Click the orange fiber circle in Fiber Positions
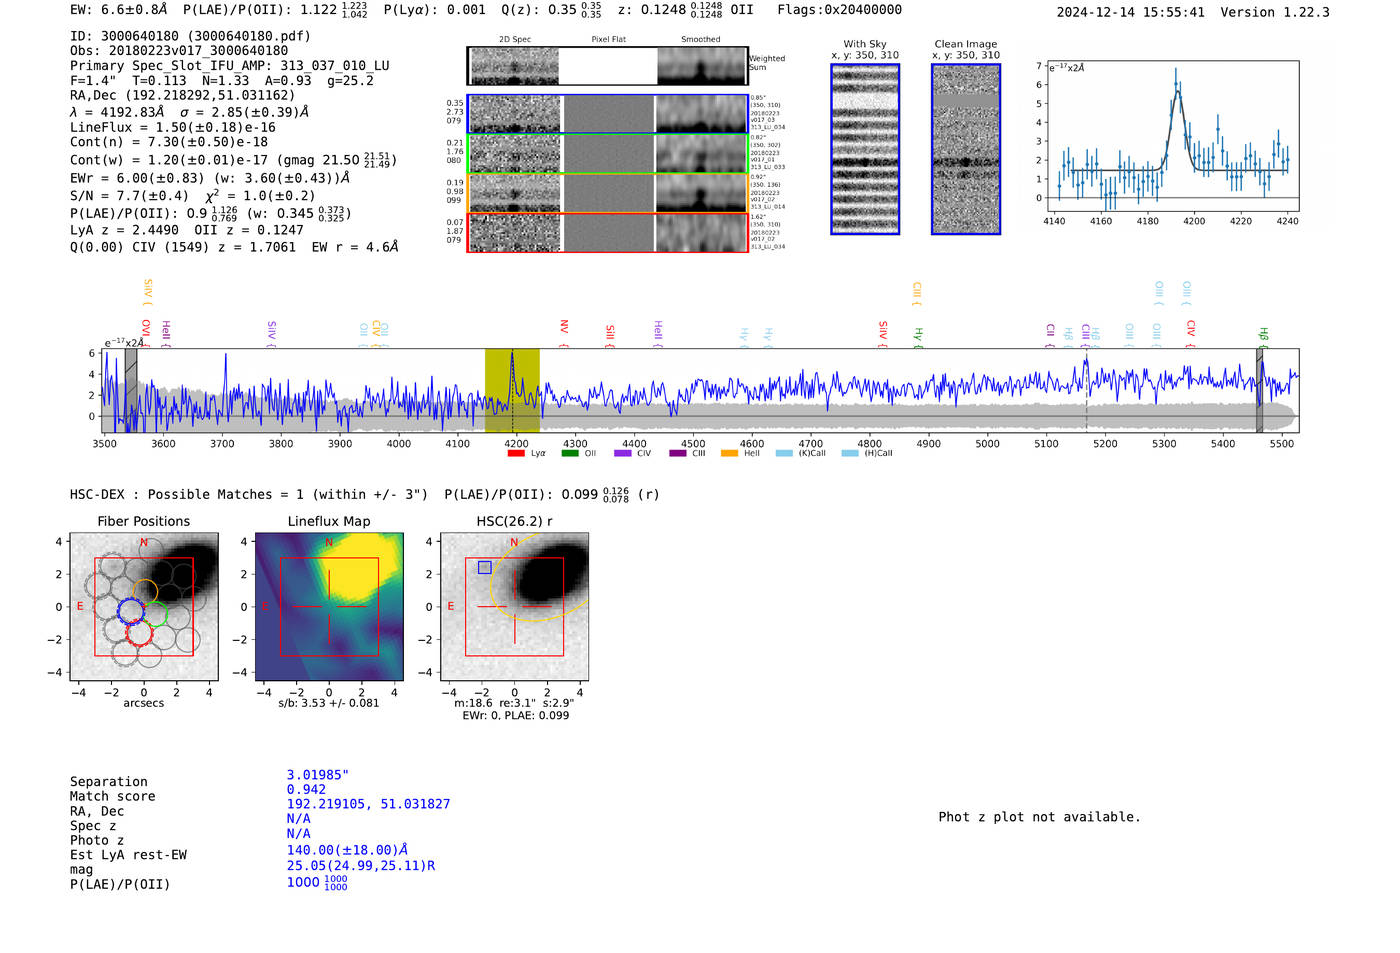 [x=145, y=591]
